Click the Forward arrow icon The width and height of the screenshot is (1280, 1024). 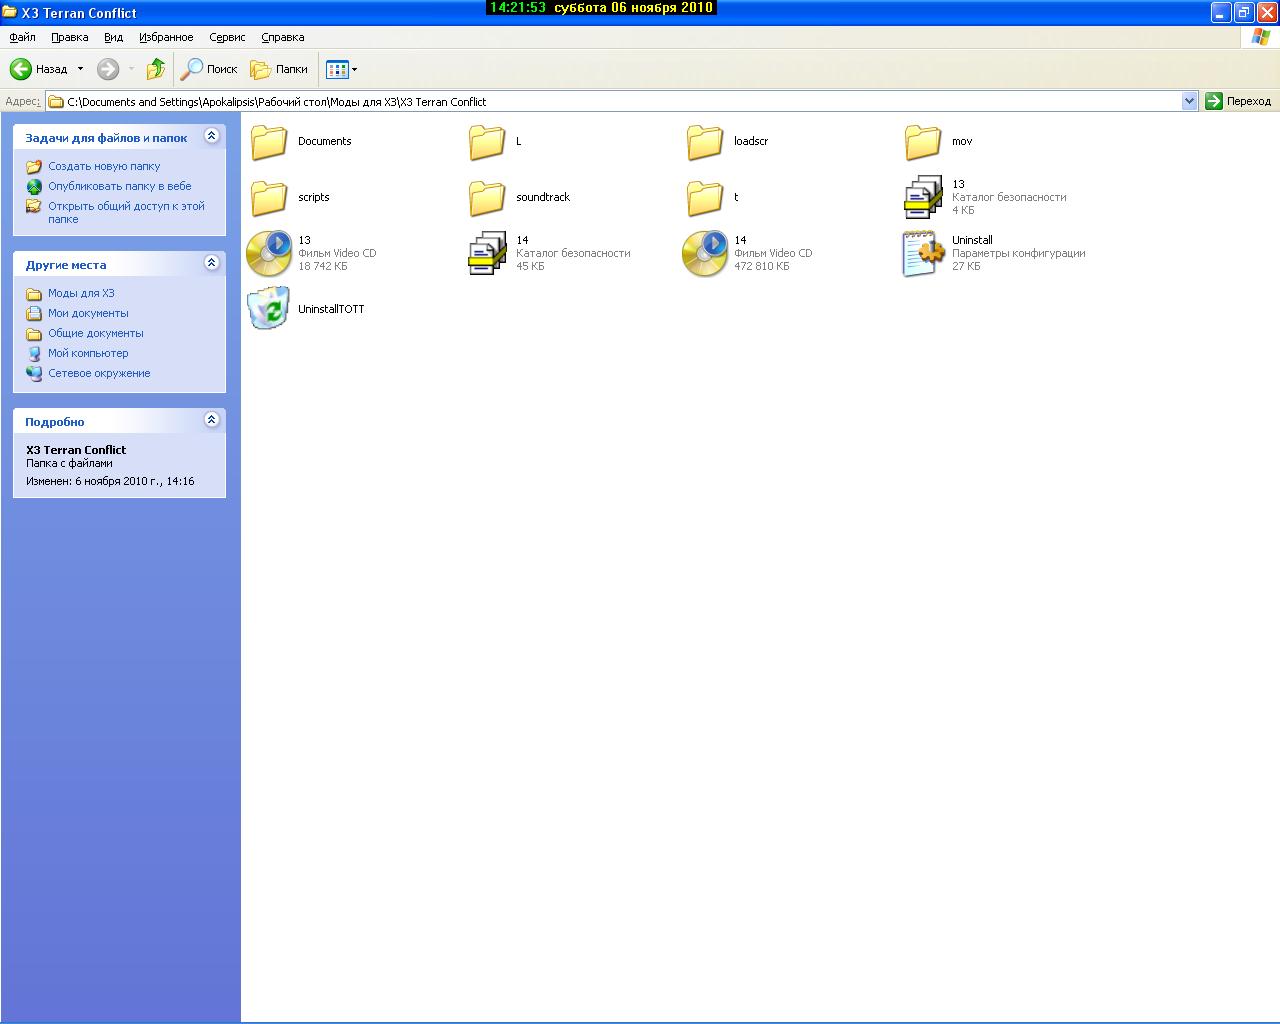pyautogui.click(x=108, y=69)
